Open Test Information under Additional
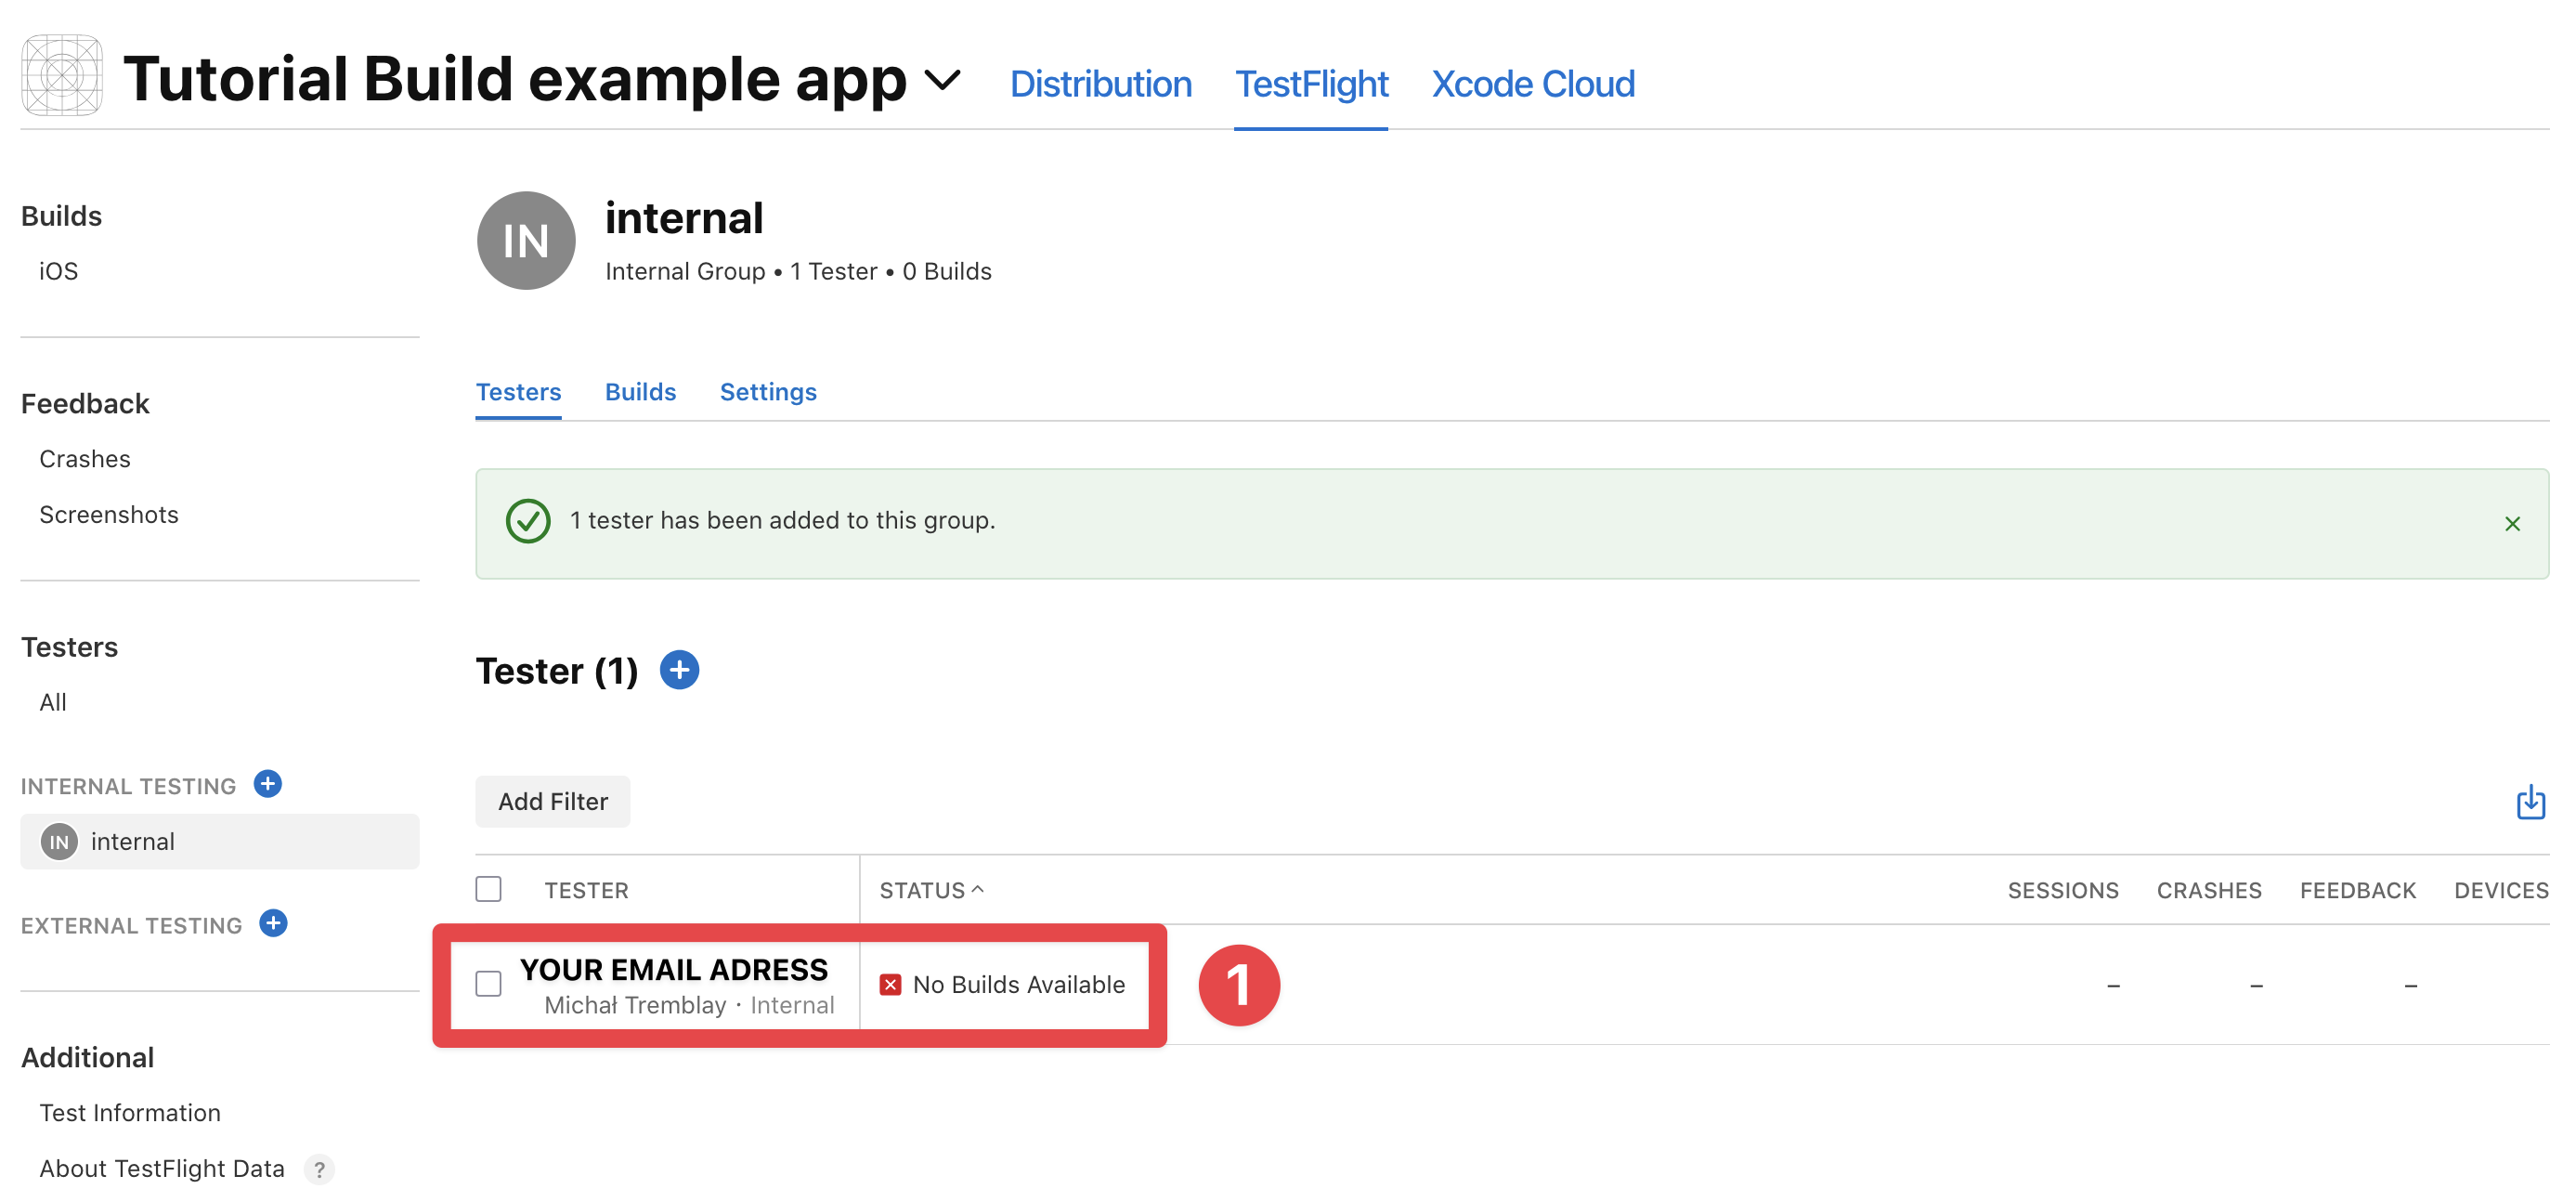2576x1202 pixels. point(130,1112)
